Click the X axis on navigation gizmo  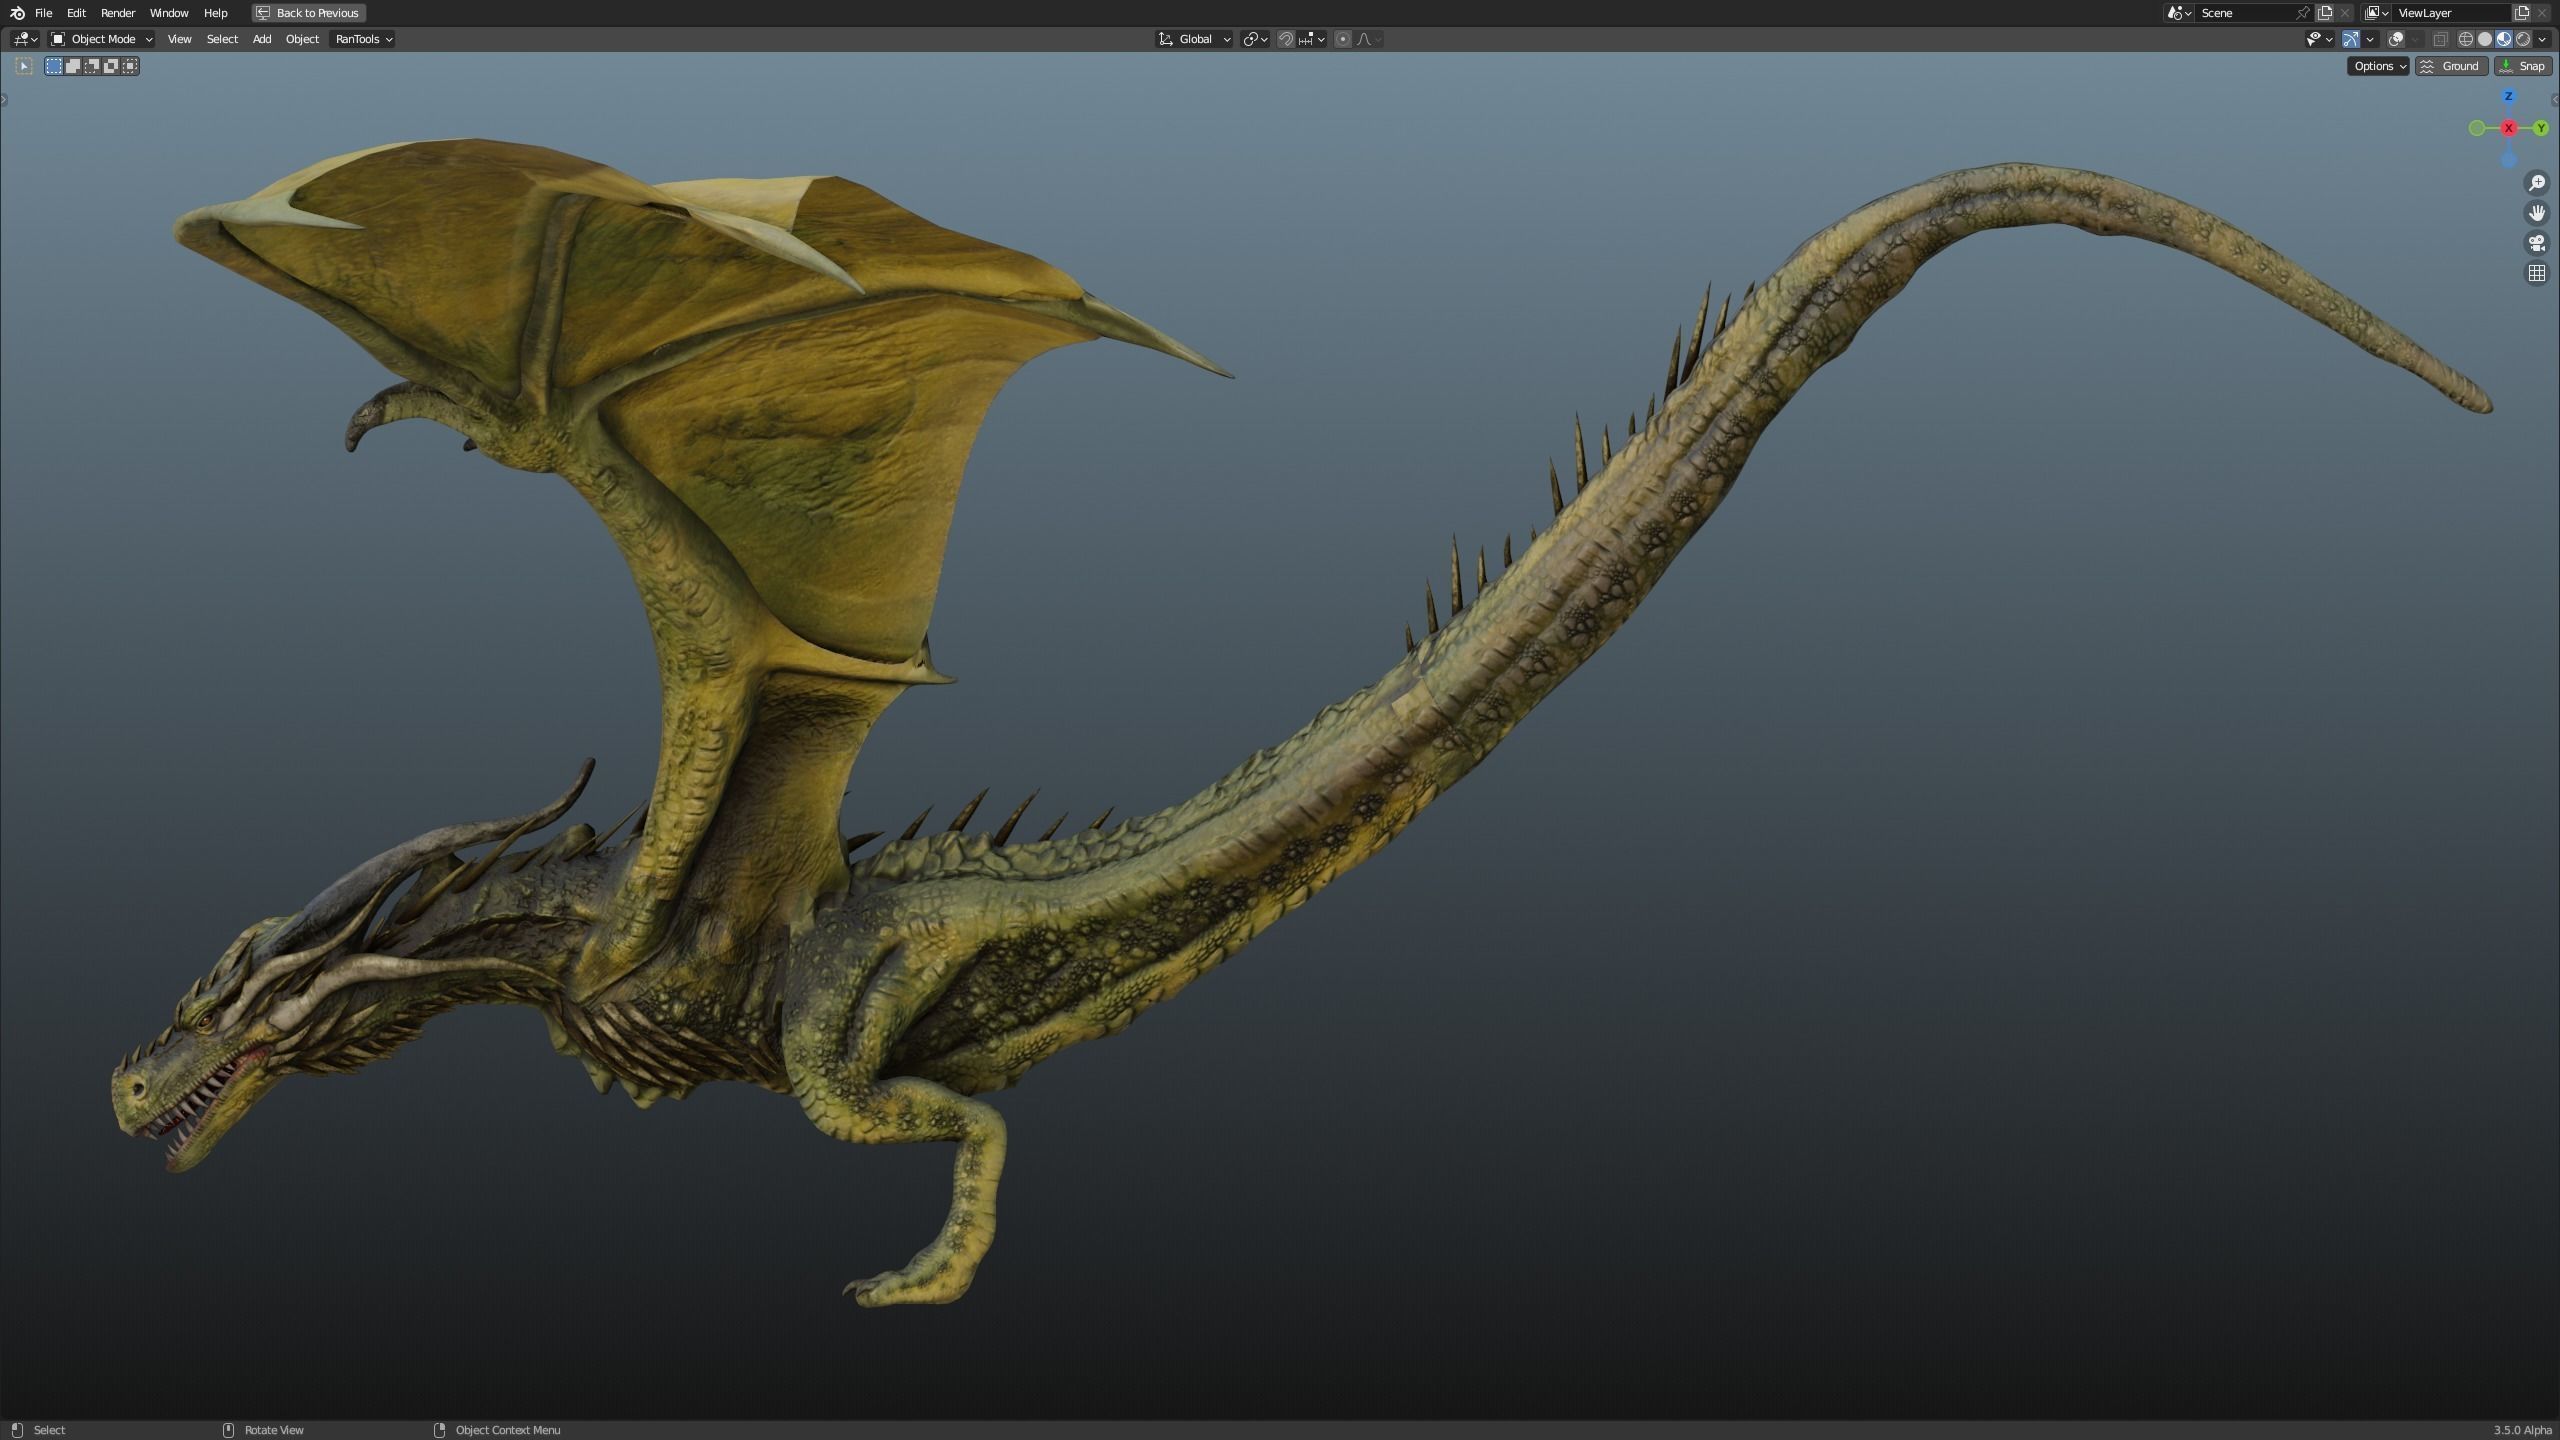point(2508,128)
